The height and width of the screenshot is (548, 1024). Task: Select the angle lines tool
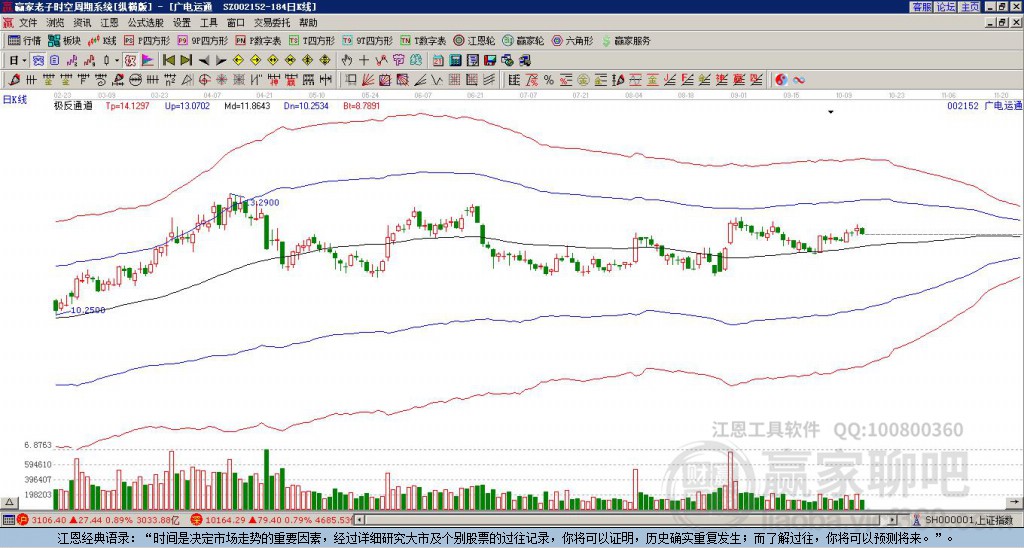421,80
